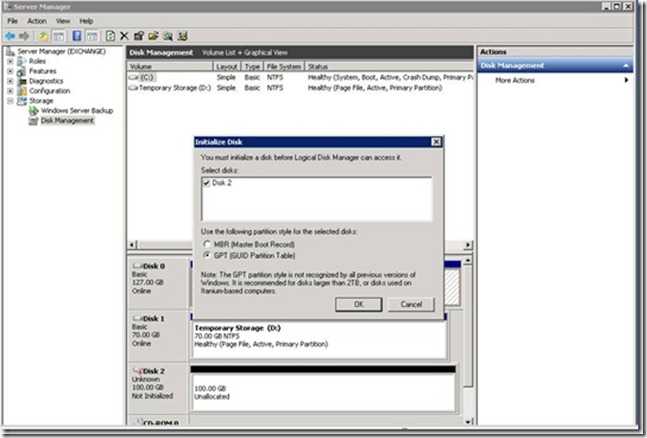This screenshot has width=647, height=438.
Task: Sort by the Type column header
Action: [x=252, y=66]
